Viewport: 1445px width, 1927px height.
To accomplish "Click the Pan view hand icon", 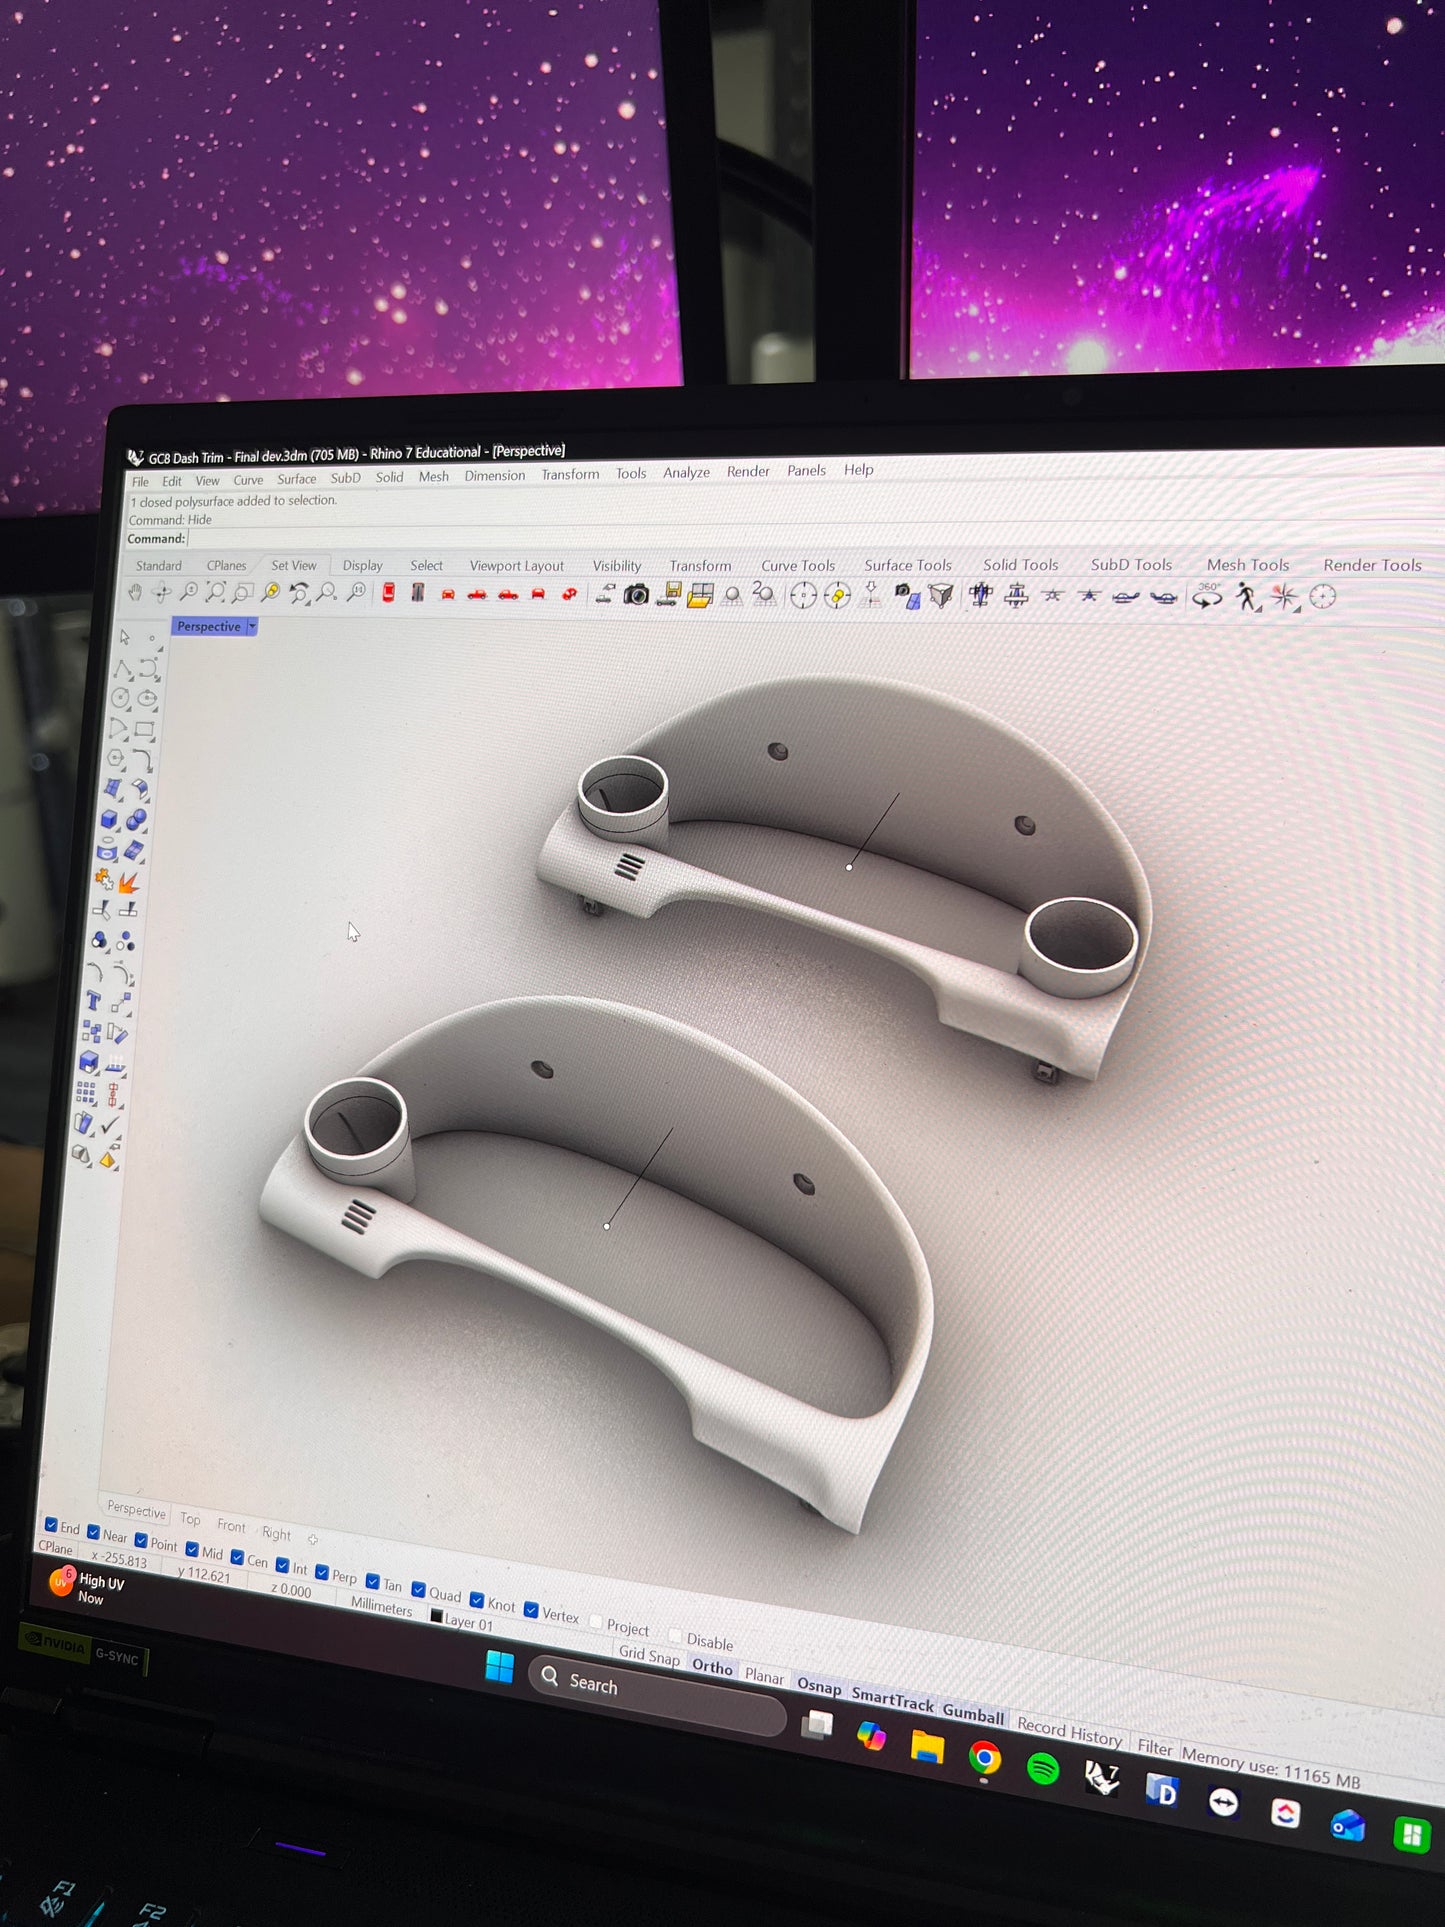I will (x=136, y=593).
